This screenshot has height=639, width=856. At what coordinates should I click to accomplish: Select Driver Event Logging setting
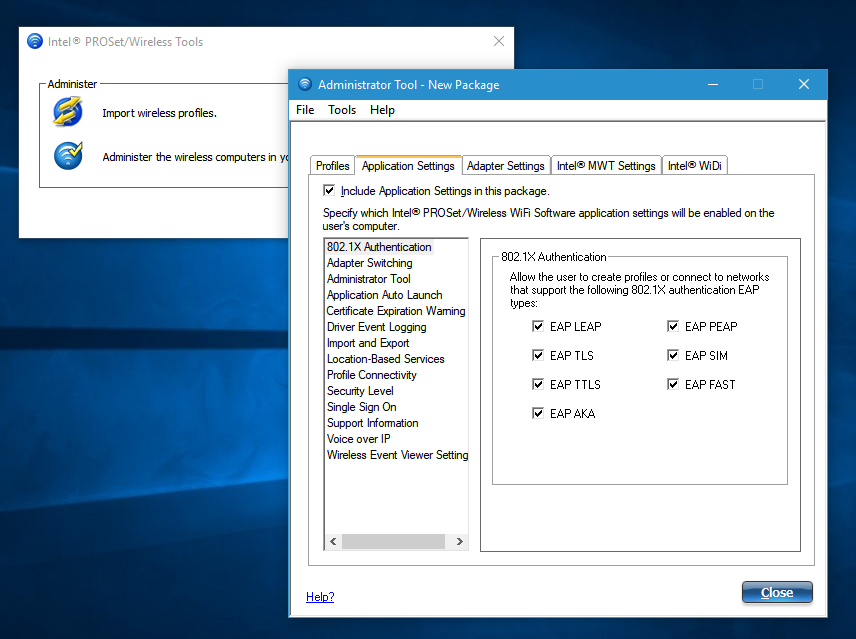377,327
